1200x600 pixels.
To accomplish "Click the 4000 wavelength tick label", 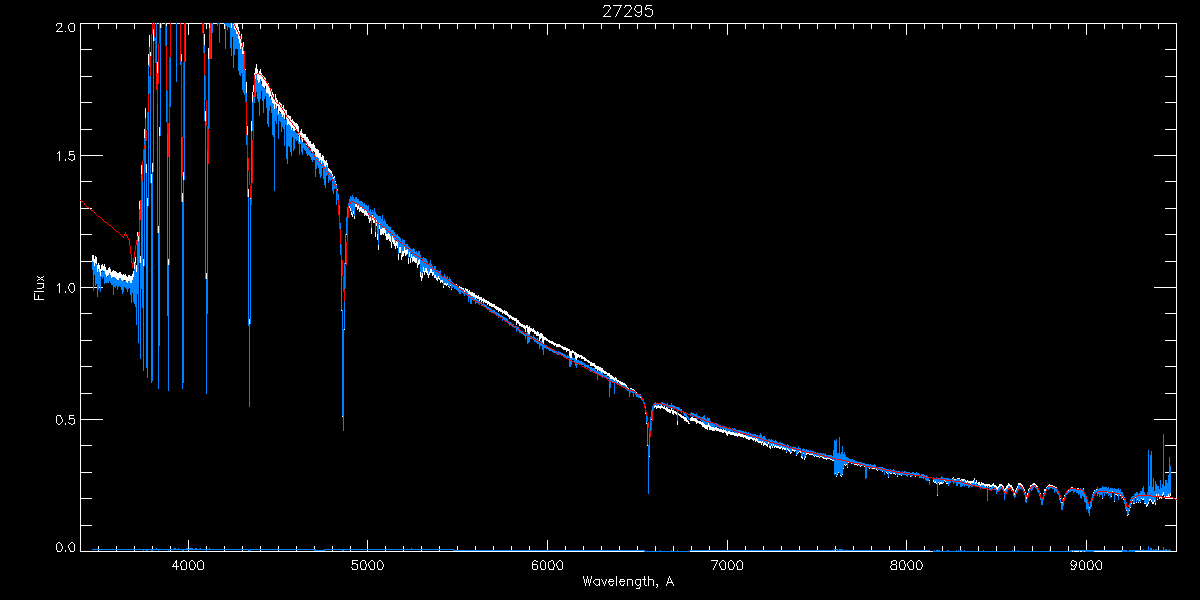I will click(x=188, y=565).
